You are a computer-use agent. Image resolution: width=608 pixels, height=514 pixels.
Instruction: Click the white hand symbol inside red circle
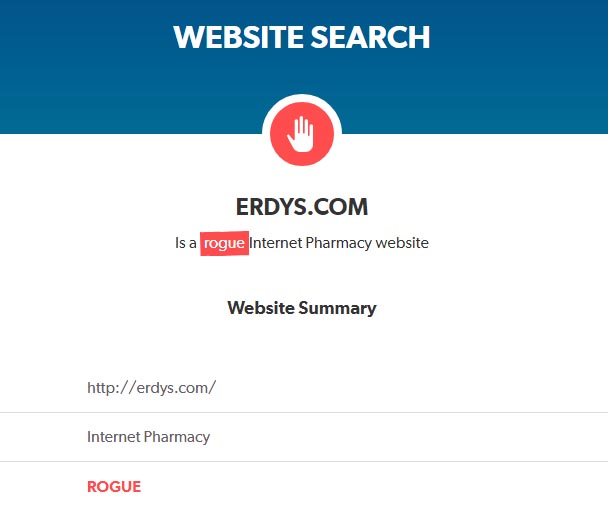tap(301, 134)
